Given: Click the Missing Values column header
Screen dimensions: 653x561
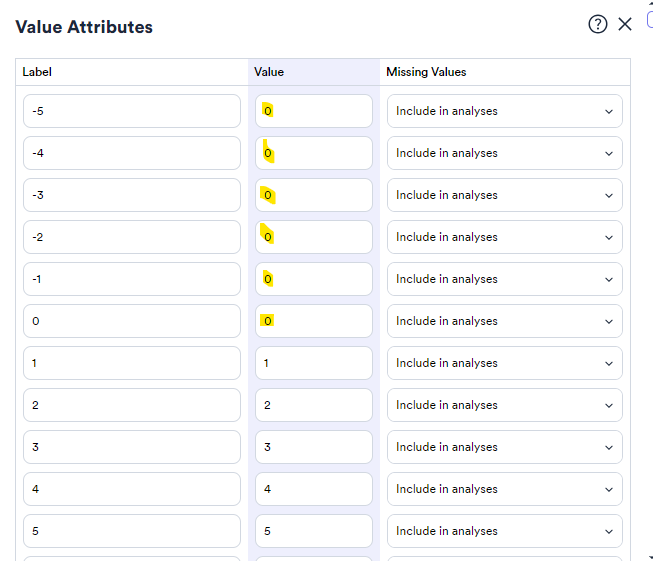Looking at the screenshot, I should 426,72.
